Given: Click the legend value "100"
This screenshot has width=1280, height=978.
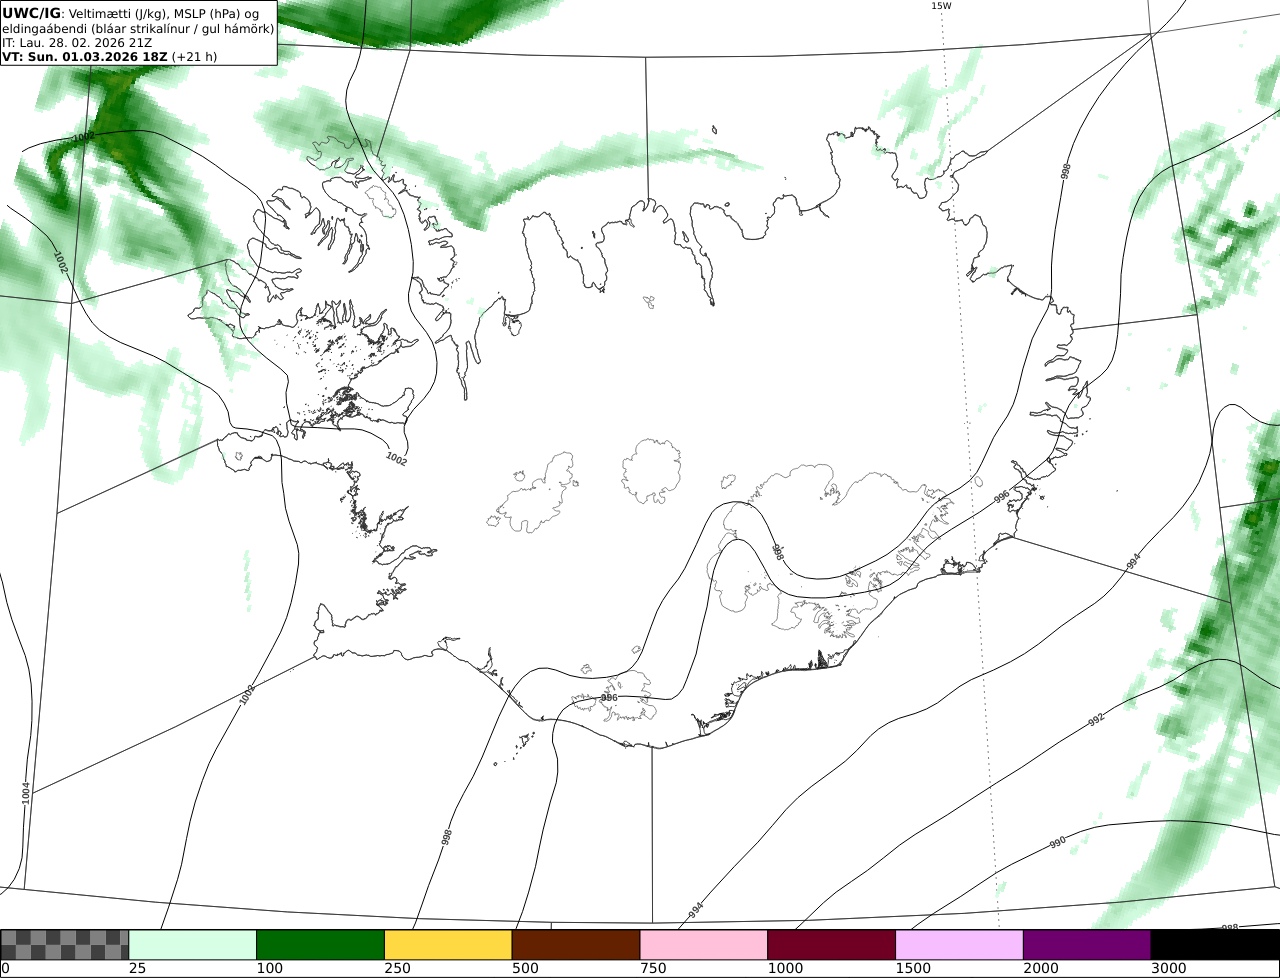Looking at the screenshot, I should coord(269,968).
